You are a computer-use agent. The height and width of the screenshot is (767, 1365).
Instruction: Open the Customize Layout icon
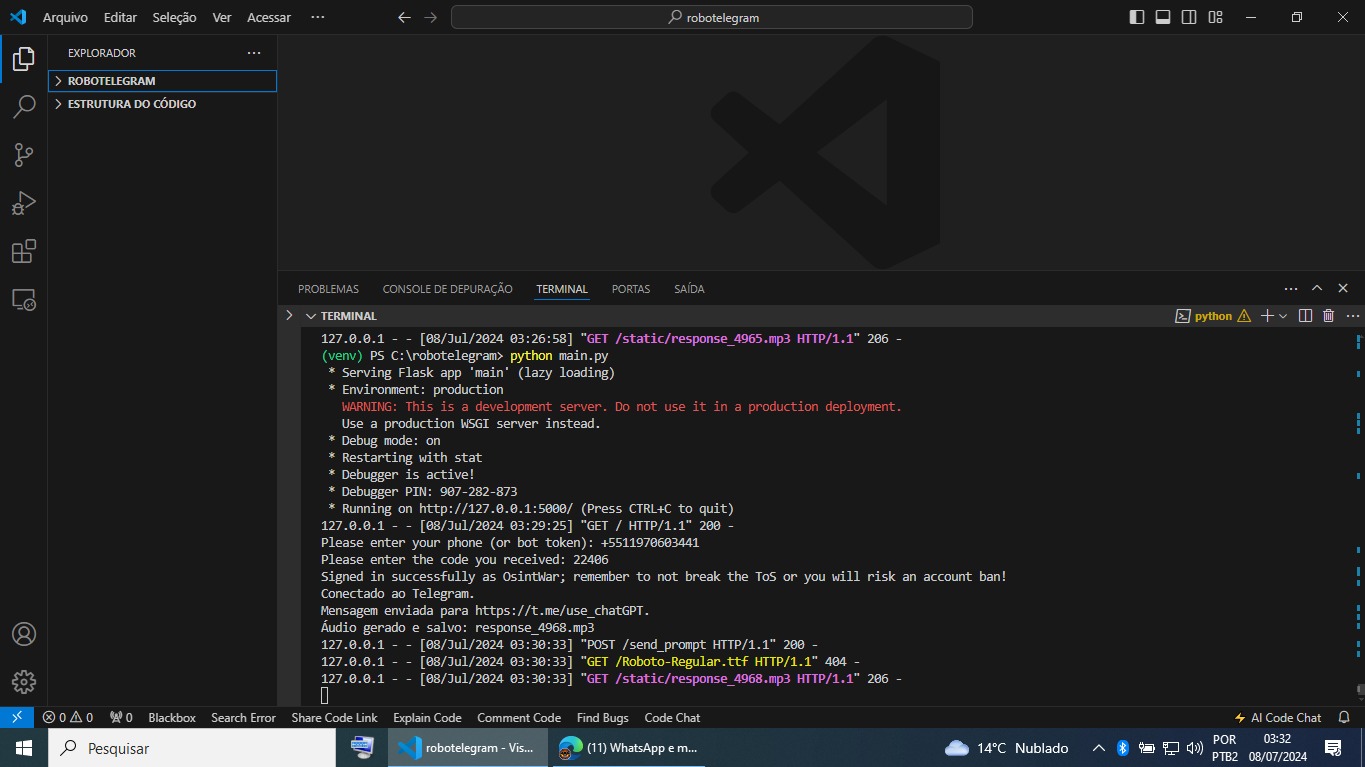1216,17
